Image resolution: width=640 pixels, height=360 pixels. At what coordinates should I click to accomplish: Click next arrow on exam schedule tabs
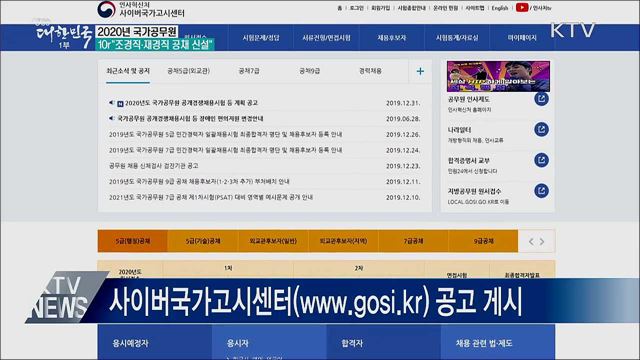click(x=542, y=242)
